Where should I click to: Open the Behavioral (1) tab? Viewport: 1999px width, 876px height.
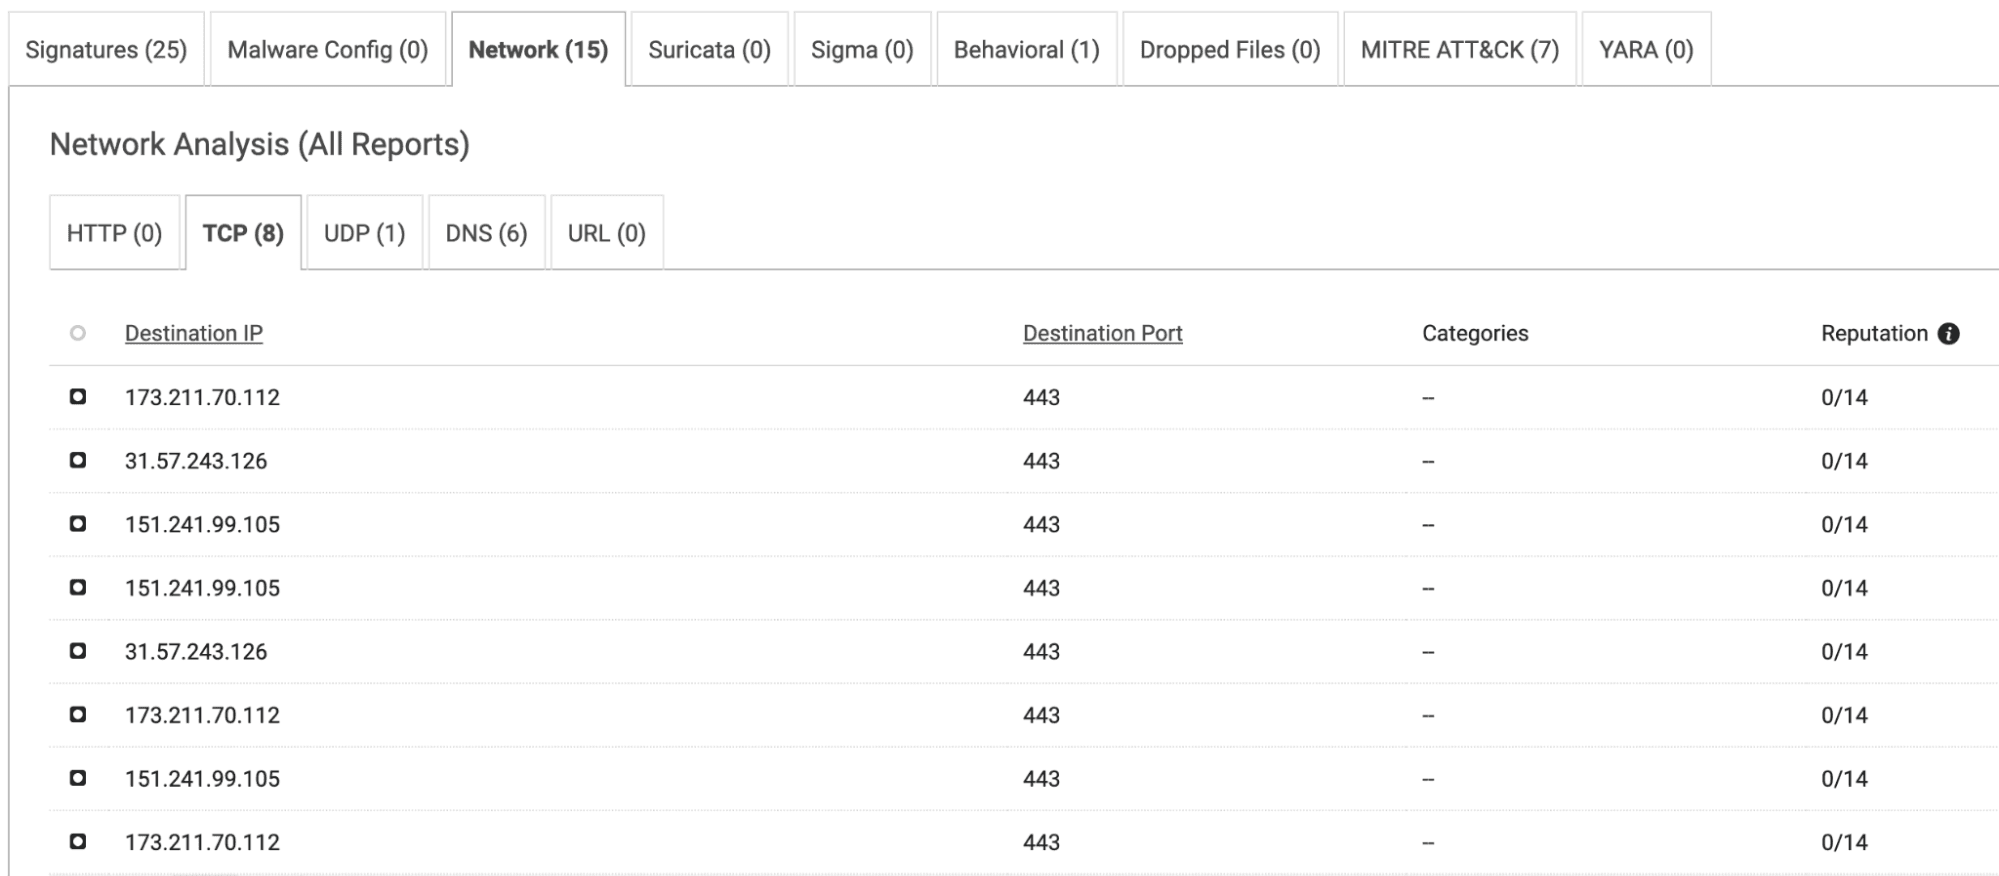click(1026, 47)
